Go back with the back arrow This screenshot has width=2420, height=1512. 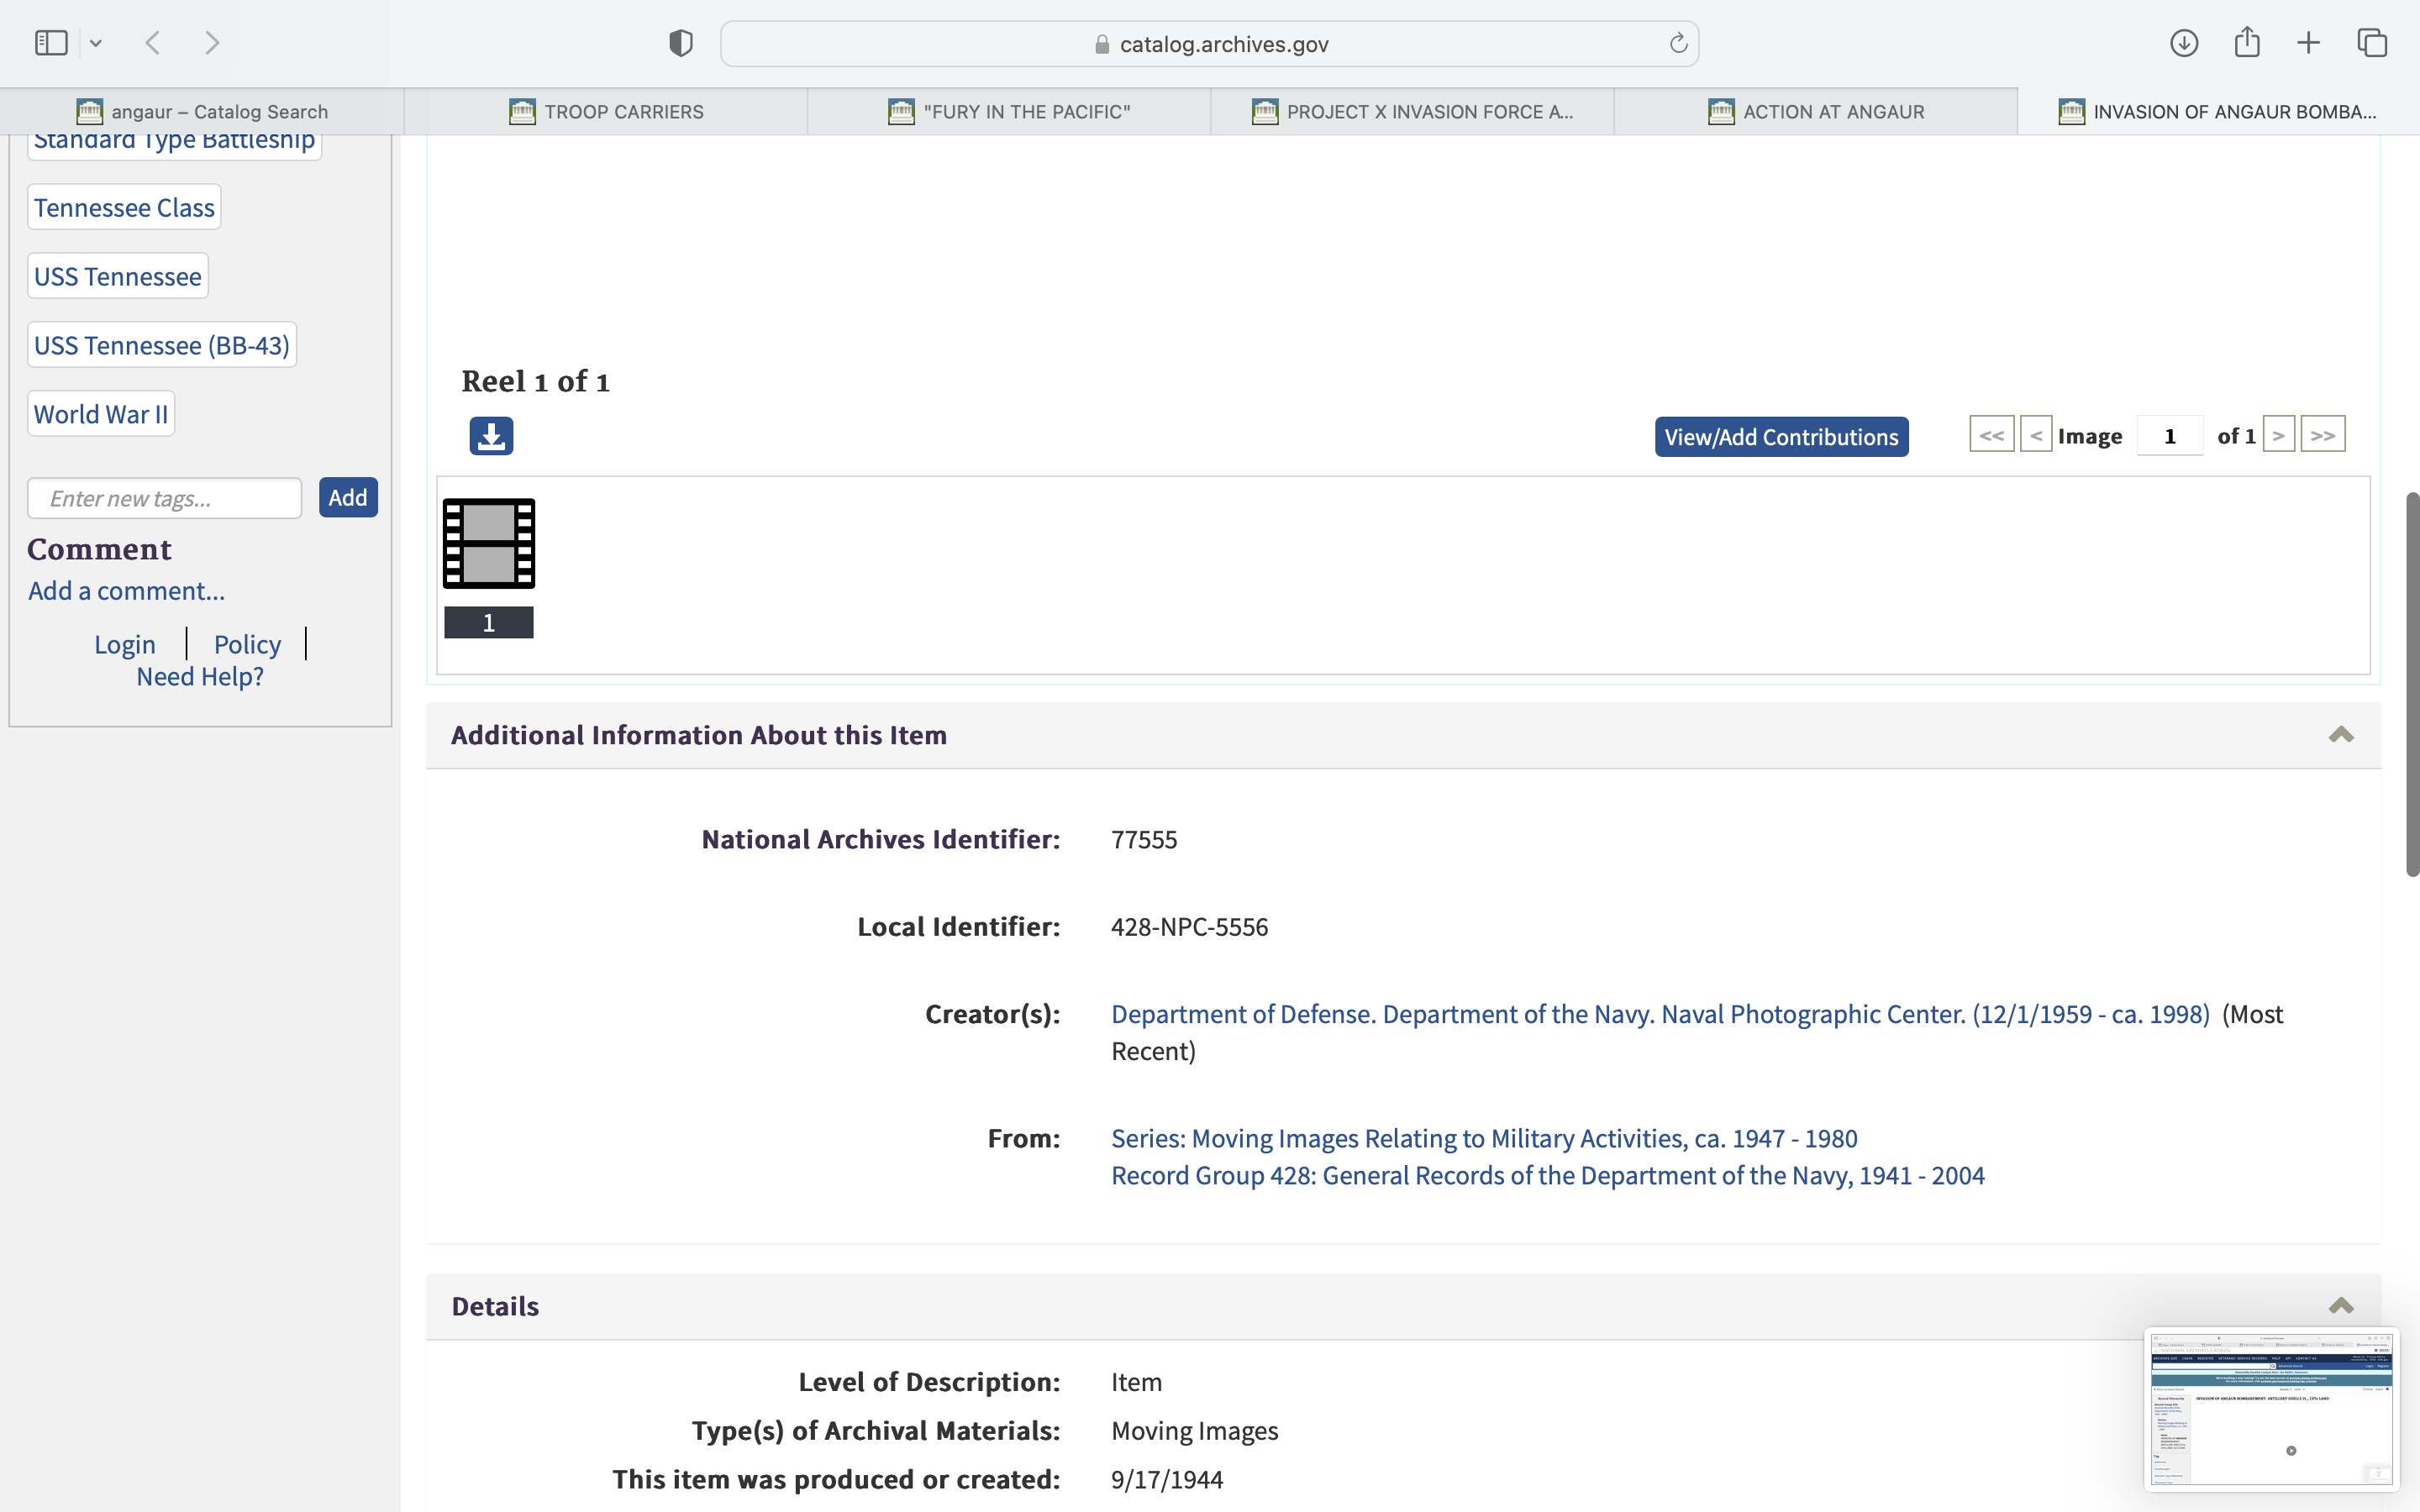(153, 43)
